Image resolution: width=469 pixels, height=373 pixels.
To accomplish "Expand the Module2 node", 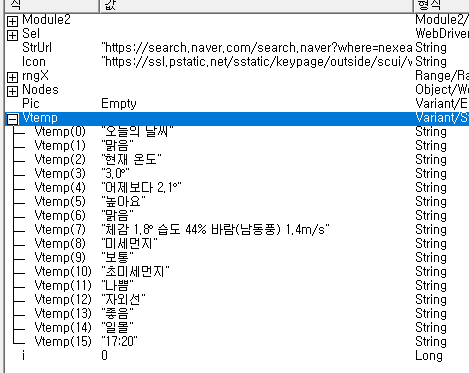I will click(x=12, y=21).
